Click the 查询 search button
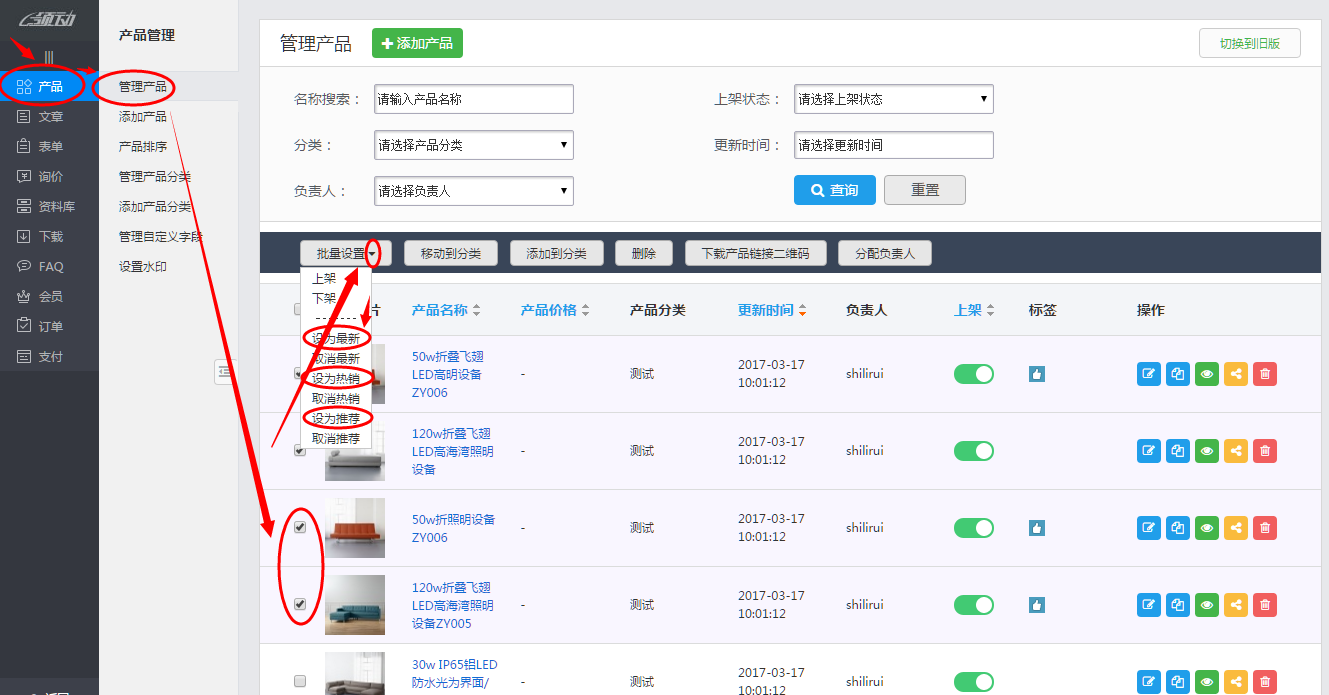 [x=834, y=189]
